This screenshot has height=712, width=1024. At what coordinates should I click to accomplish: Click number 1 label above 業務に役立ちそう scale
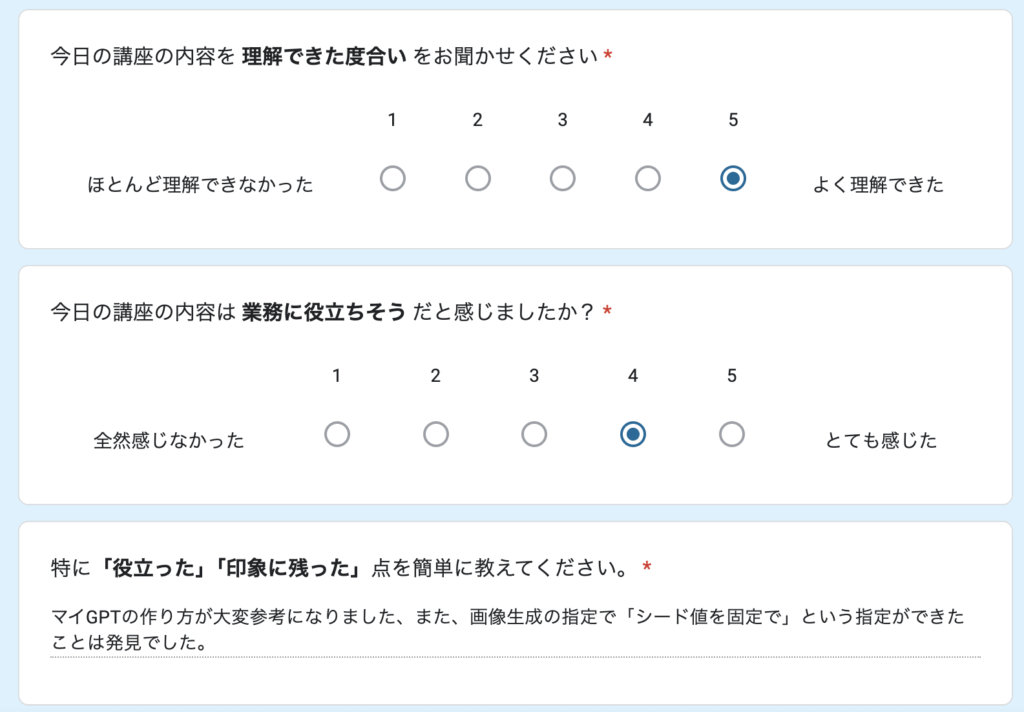[x=337, y=376]
